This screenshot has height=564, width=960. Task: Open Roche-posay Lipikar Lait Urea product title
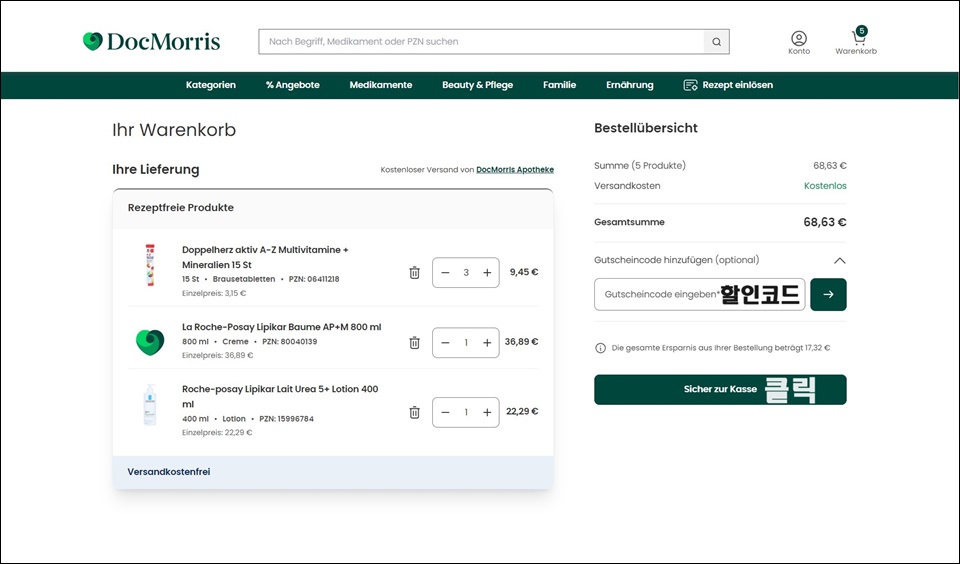[x=280, y=396]
